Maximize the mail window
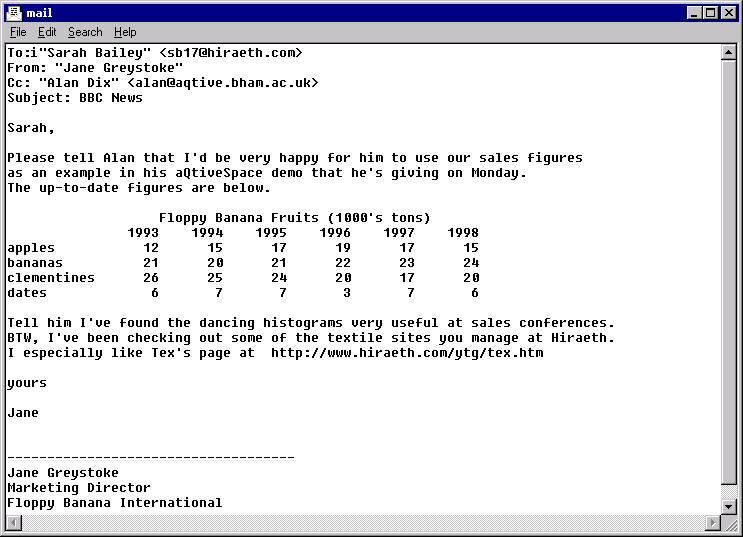The width and height of the screenshot is (743, 537). pyautogui.click(x=712, y=12)
